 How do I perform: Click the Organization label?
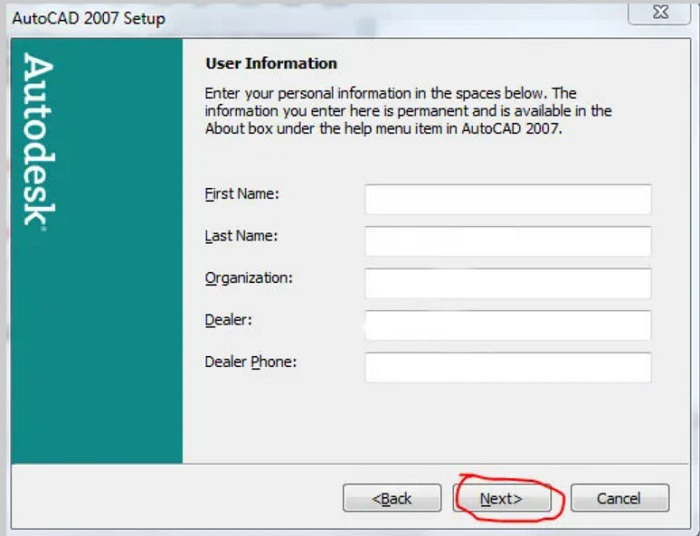[x=249, y=278]
